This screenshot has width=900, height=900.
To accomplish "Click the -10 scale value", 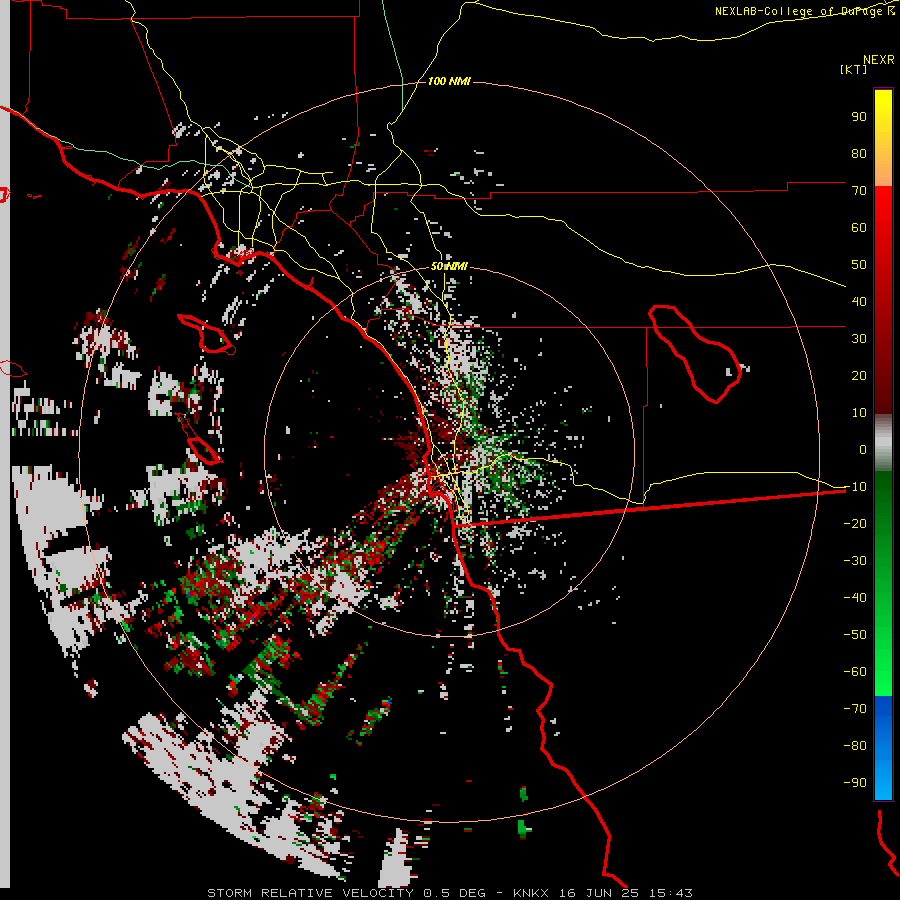I will coord(855,487).
